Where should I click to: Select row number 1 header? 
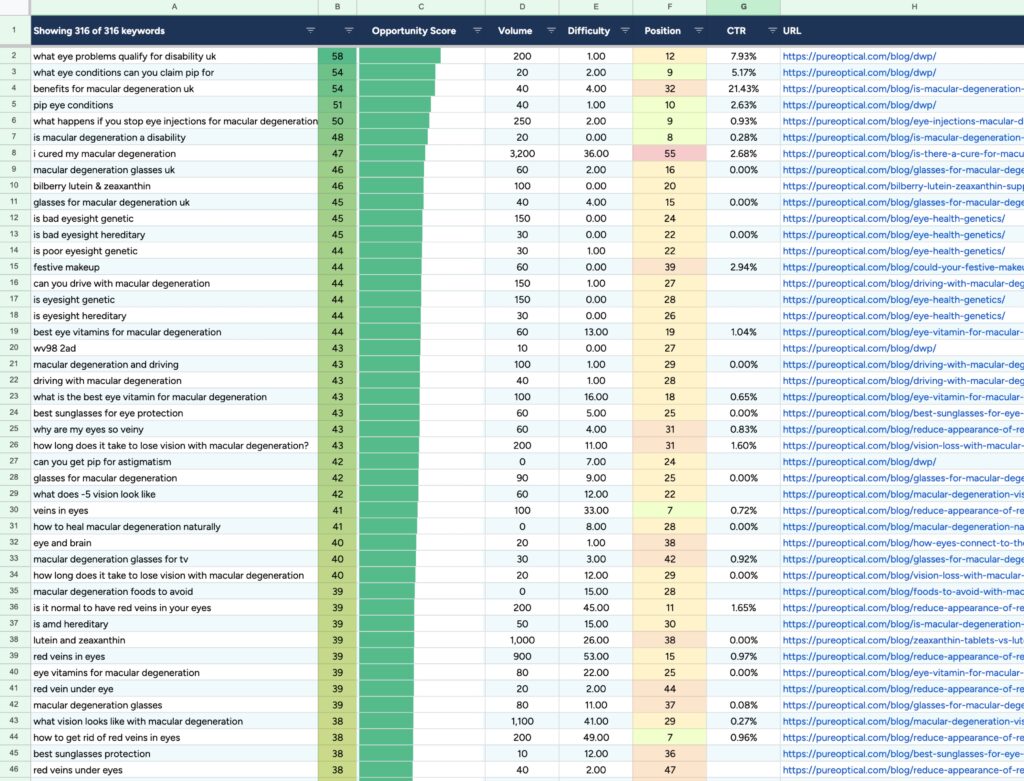tap(14, 30)
